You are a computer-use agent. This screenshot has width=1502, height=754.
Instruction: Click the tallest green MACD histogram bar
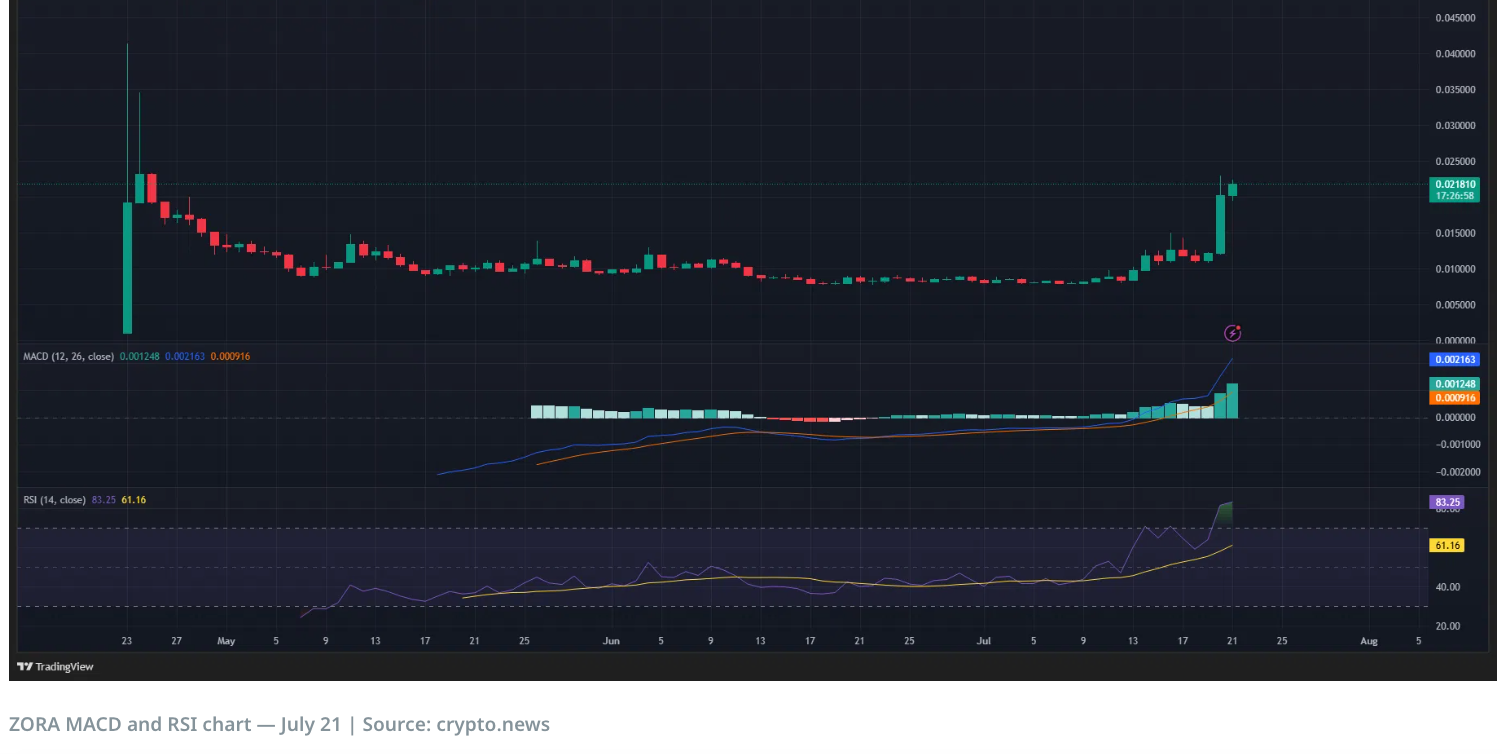point(1233,401)
